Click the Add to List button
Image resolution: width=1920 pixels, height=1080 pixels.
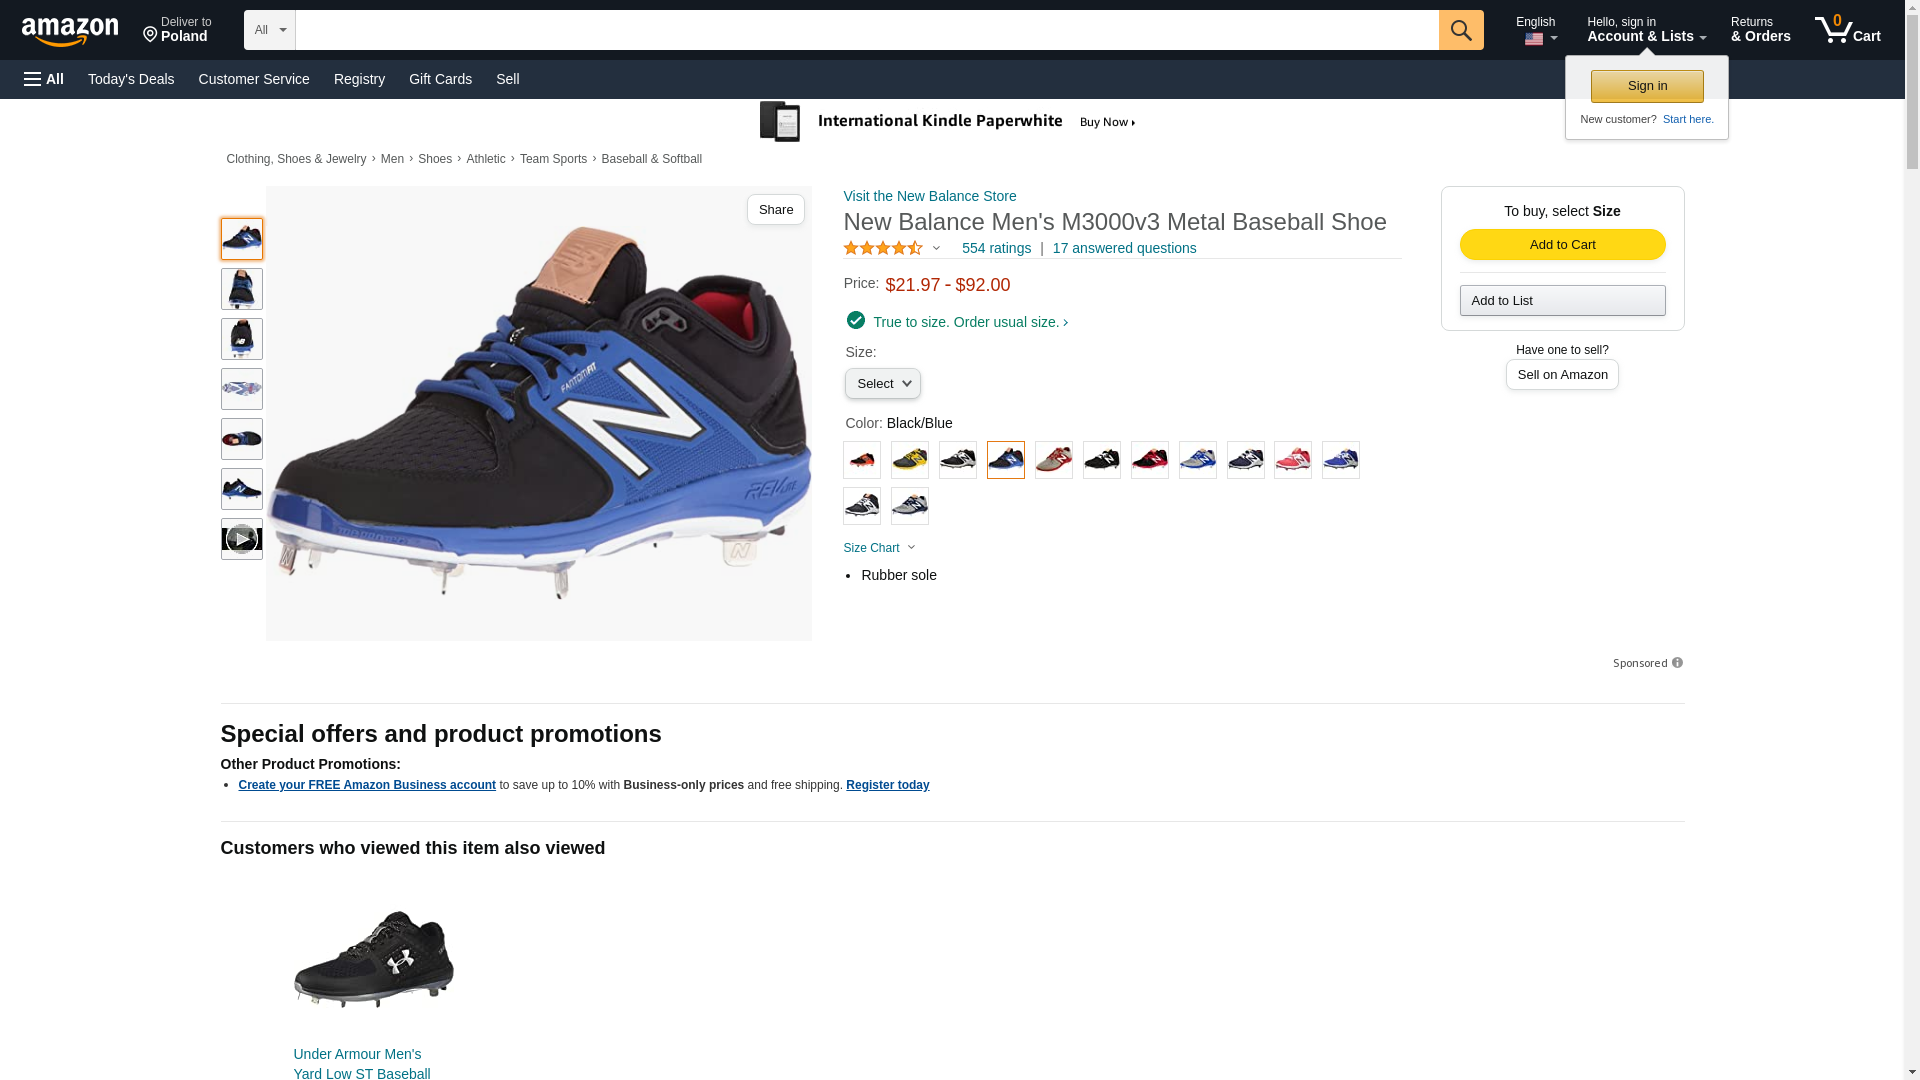(x=1562, y=301)
